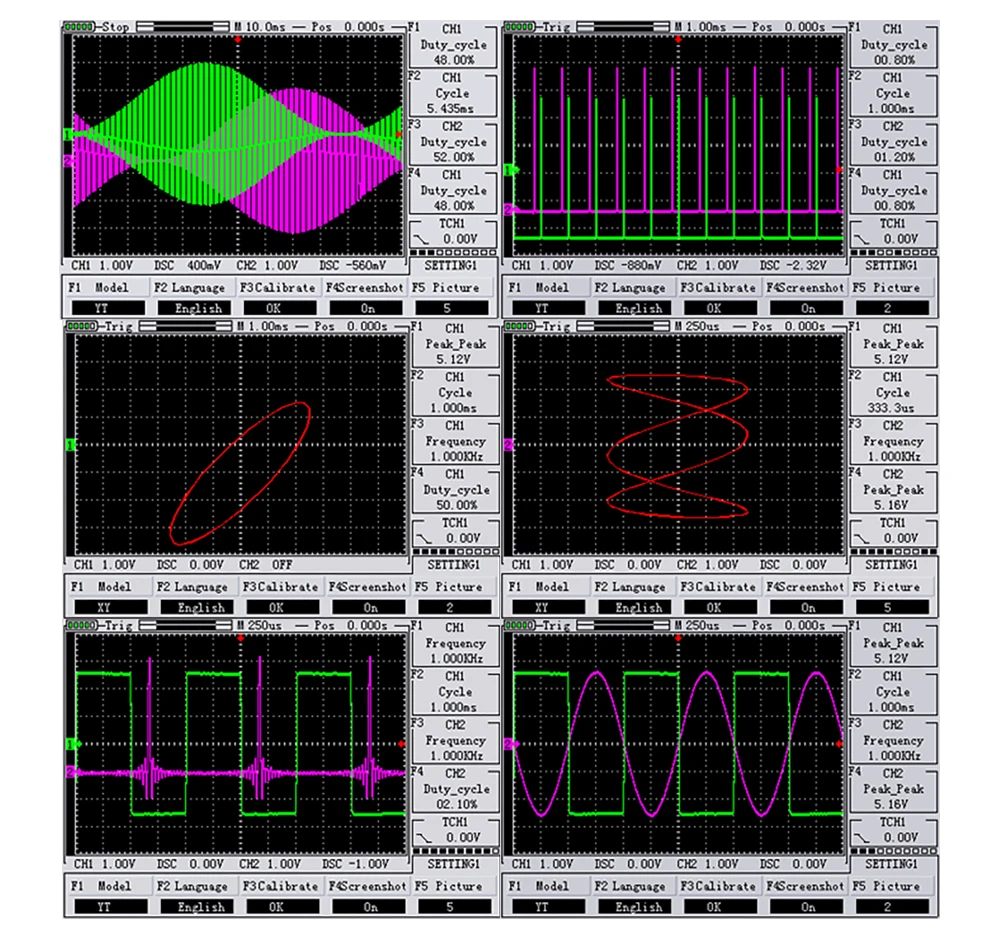Viewport: 1000px width, 936px height.
Task: Select magenta channel 2 marker on the modulated-waveform screen
Action: pos(68,161)
